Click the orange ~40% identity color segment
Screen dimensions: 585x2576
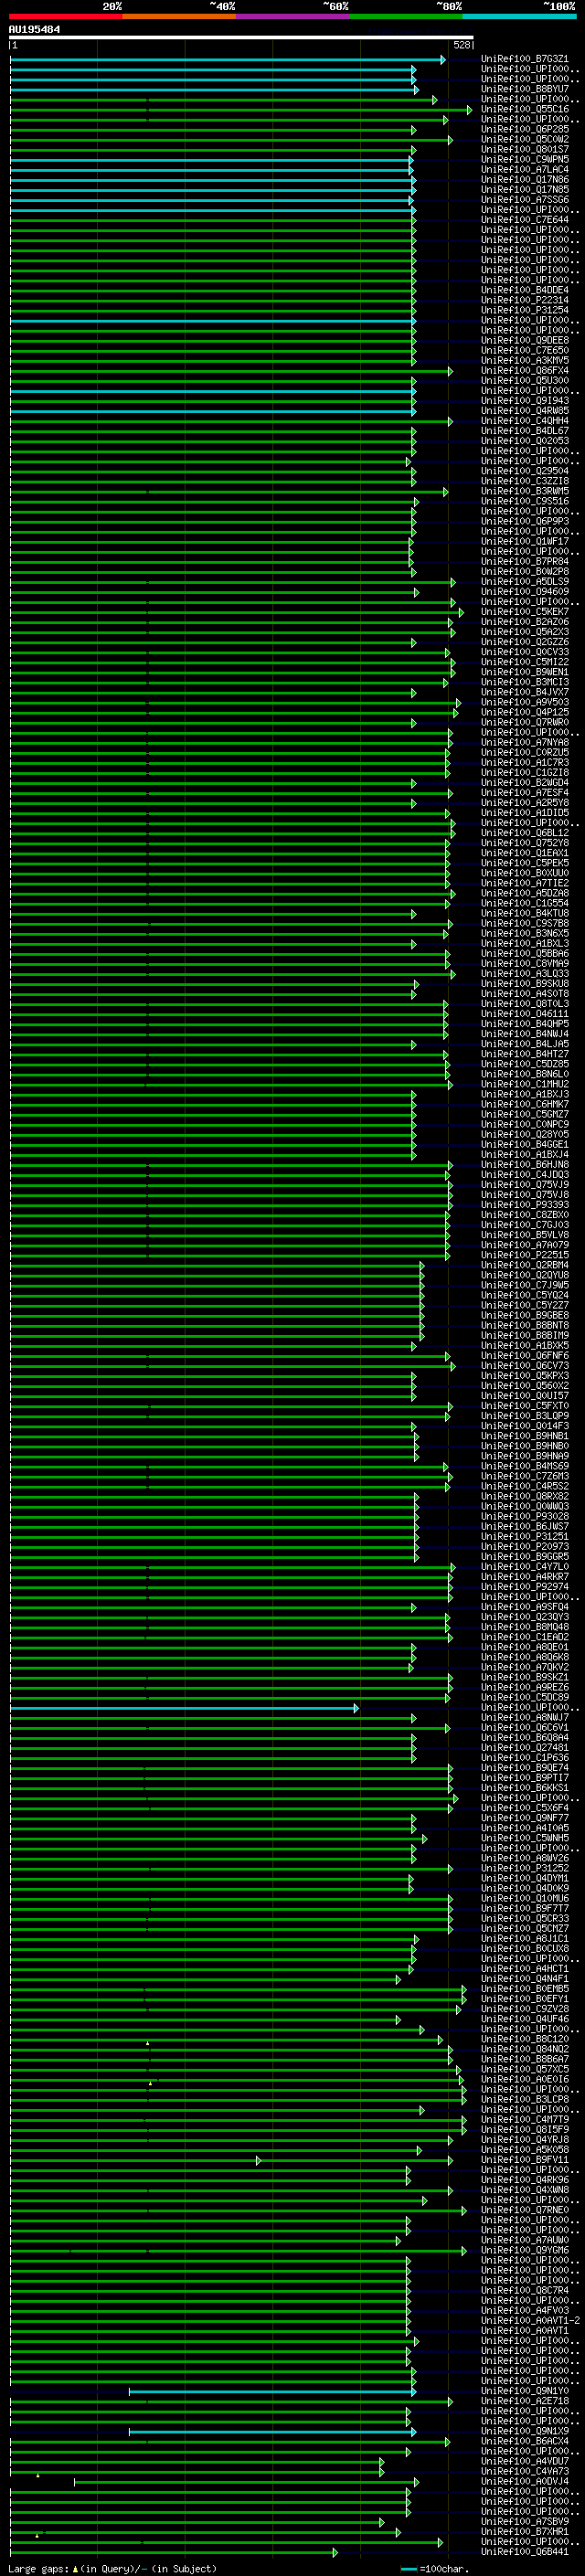(x=179, y=16)
